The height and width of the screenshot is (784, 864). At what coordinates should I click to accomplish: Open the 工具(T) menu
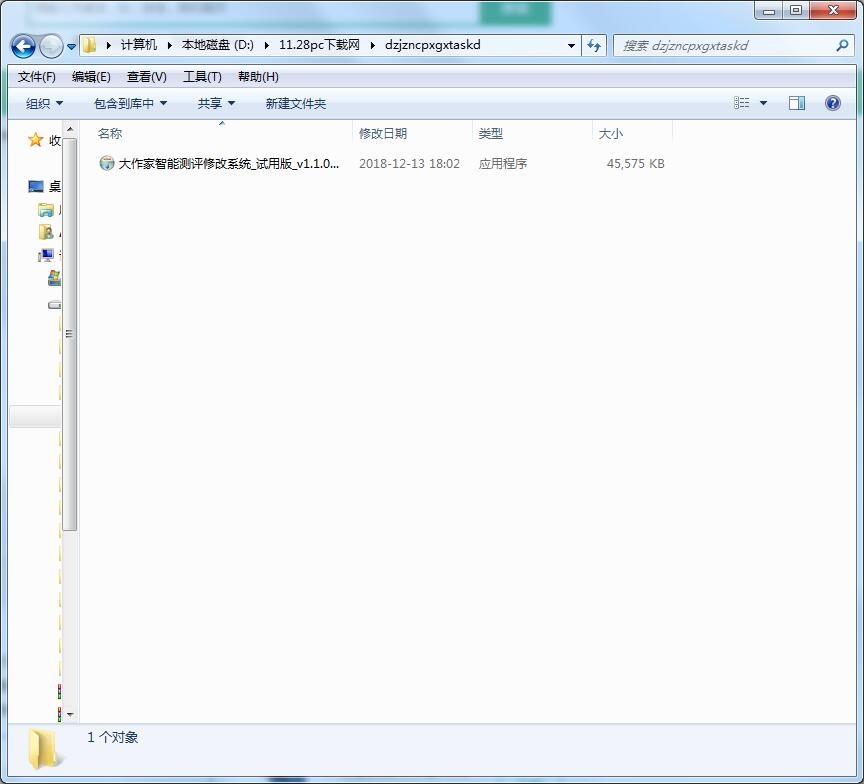click(x=202, y=77)
